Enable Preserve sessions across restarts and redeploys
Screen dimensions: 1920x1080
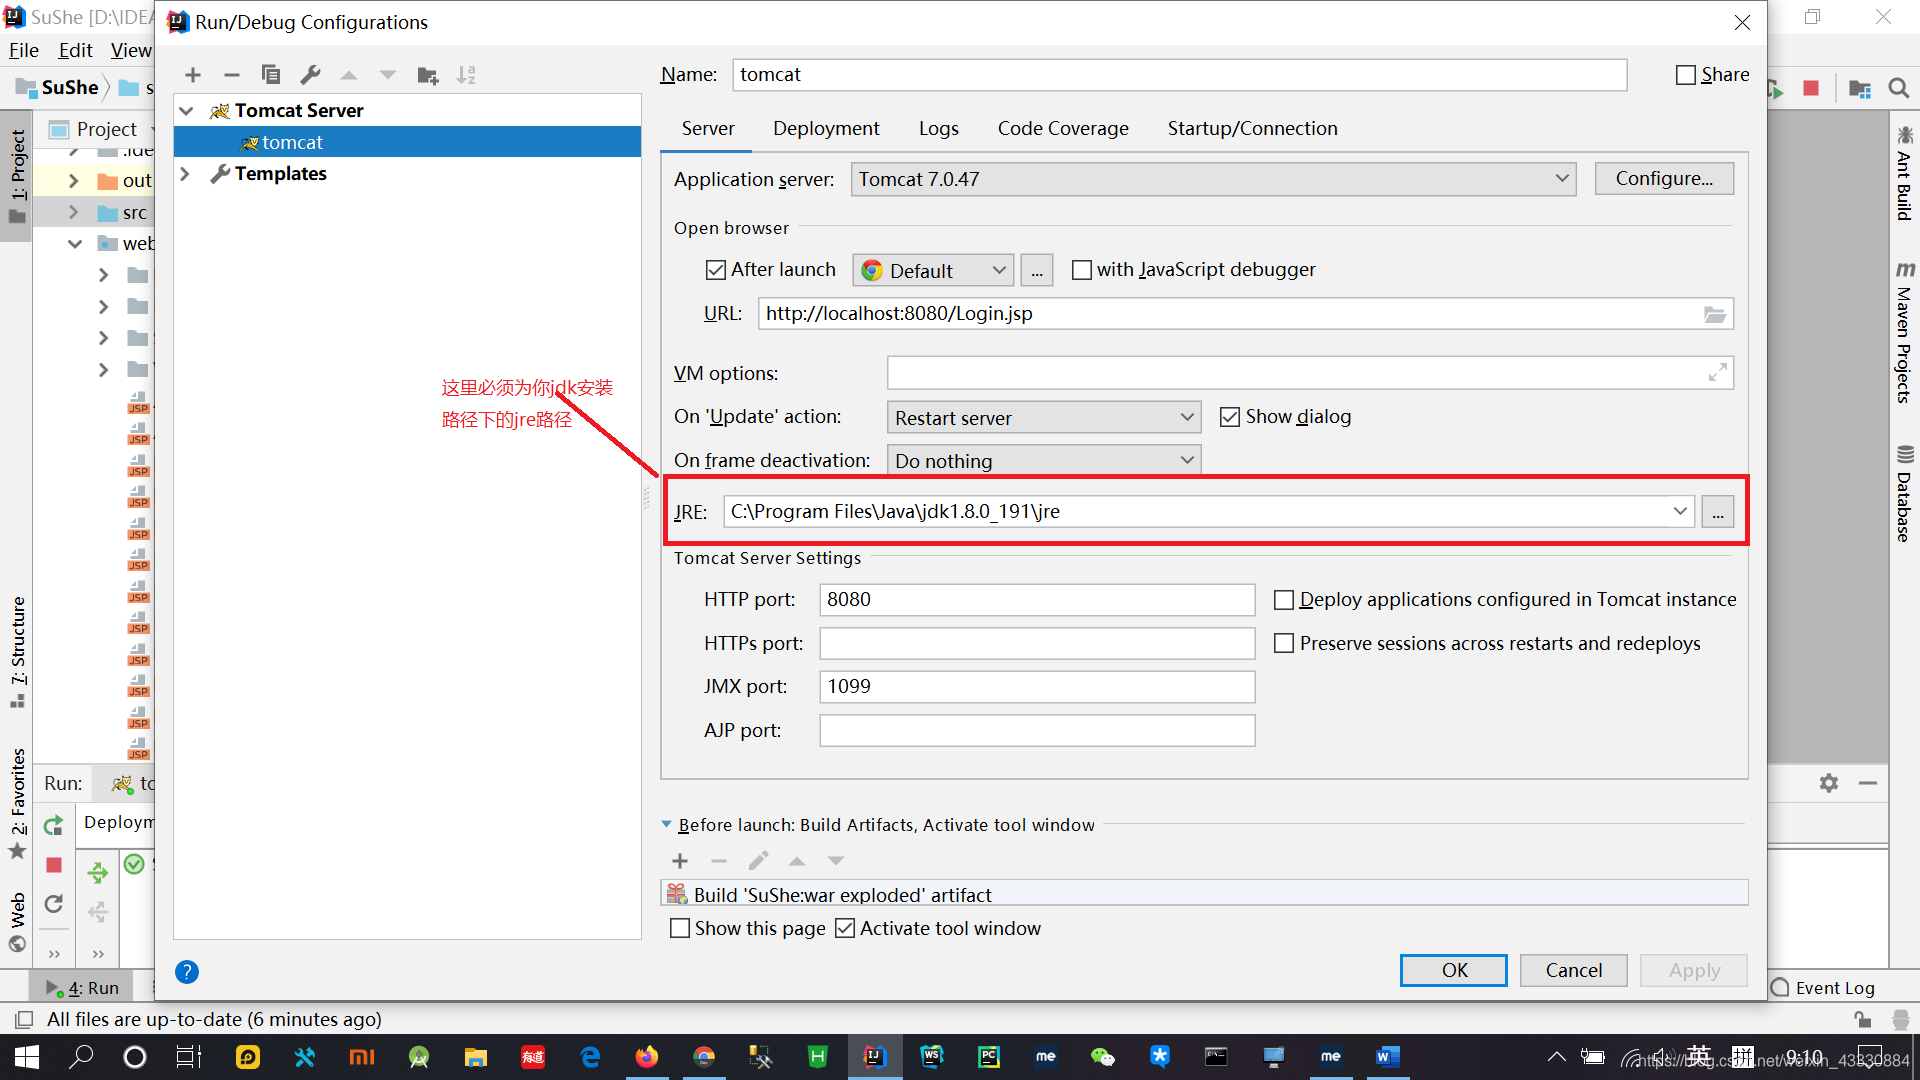point(1284,643)
